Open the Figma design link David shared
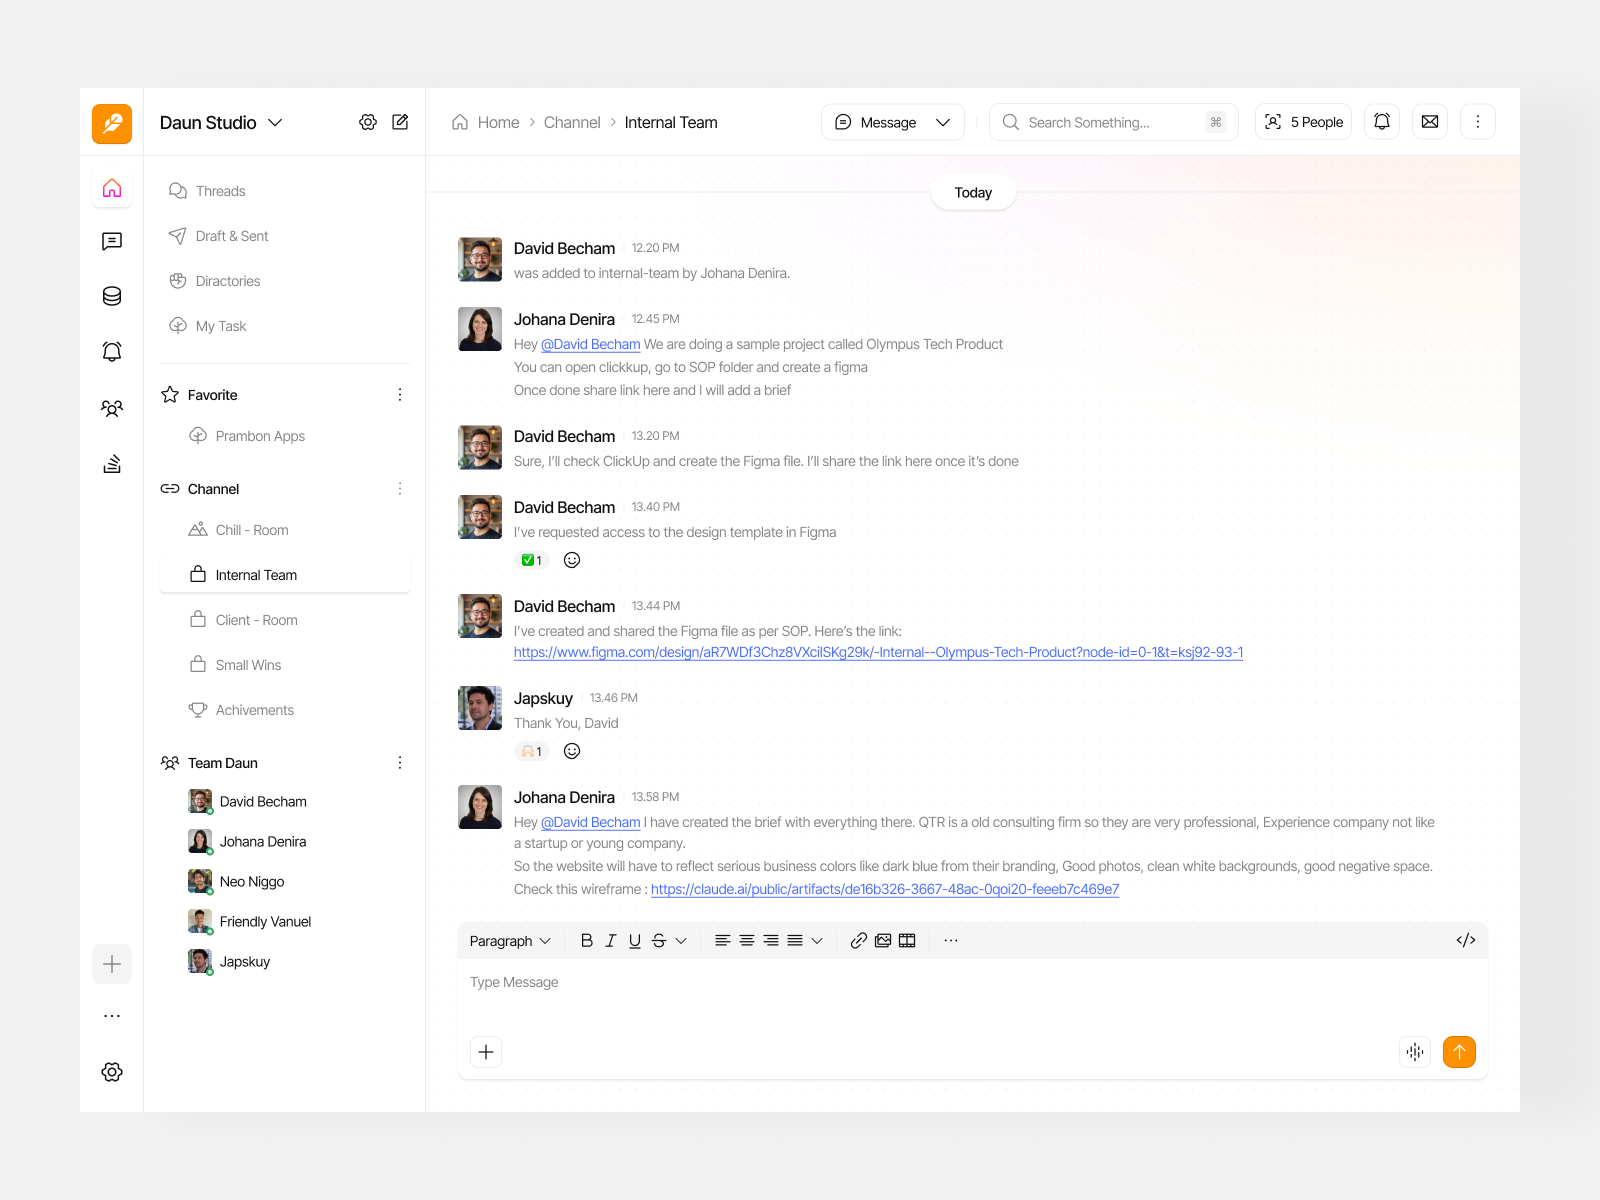This screenshot has height=1200, width=1600. tap(878, 651)
